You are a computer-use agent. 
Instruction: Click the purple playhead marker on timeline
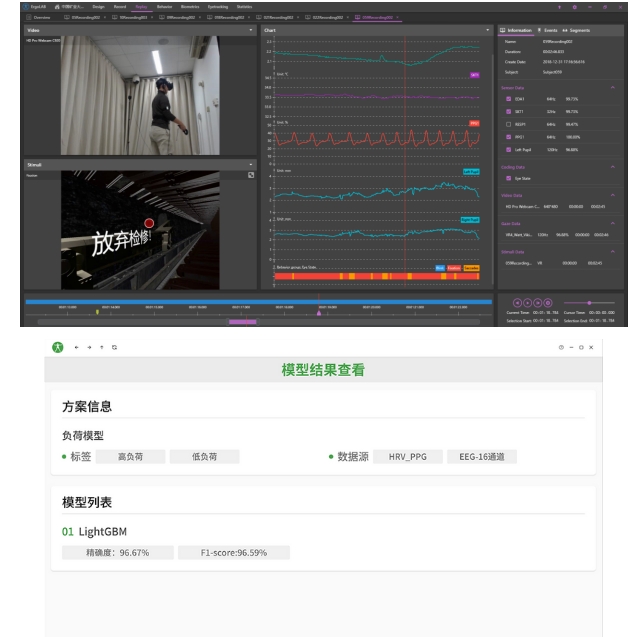[319, 312]
